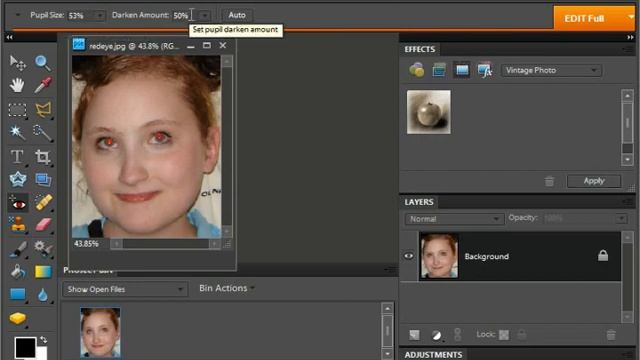Screen dimensions: 640x360
Task: Select the Eraser tool
Action: click(x=43, y=224)
